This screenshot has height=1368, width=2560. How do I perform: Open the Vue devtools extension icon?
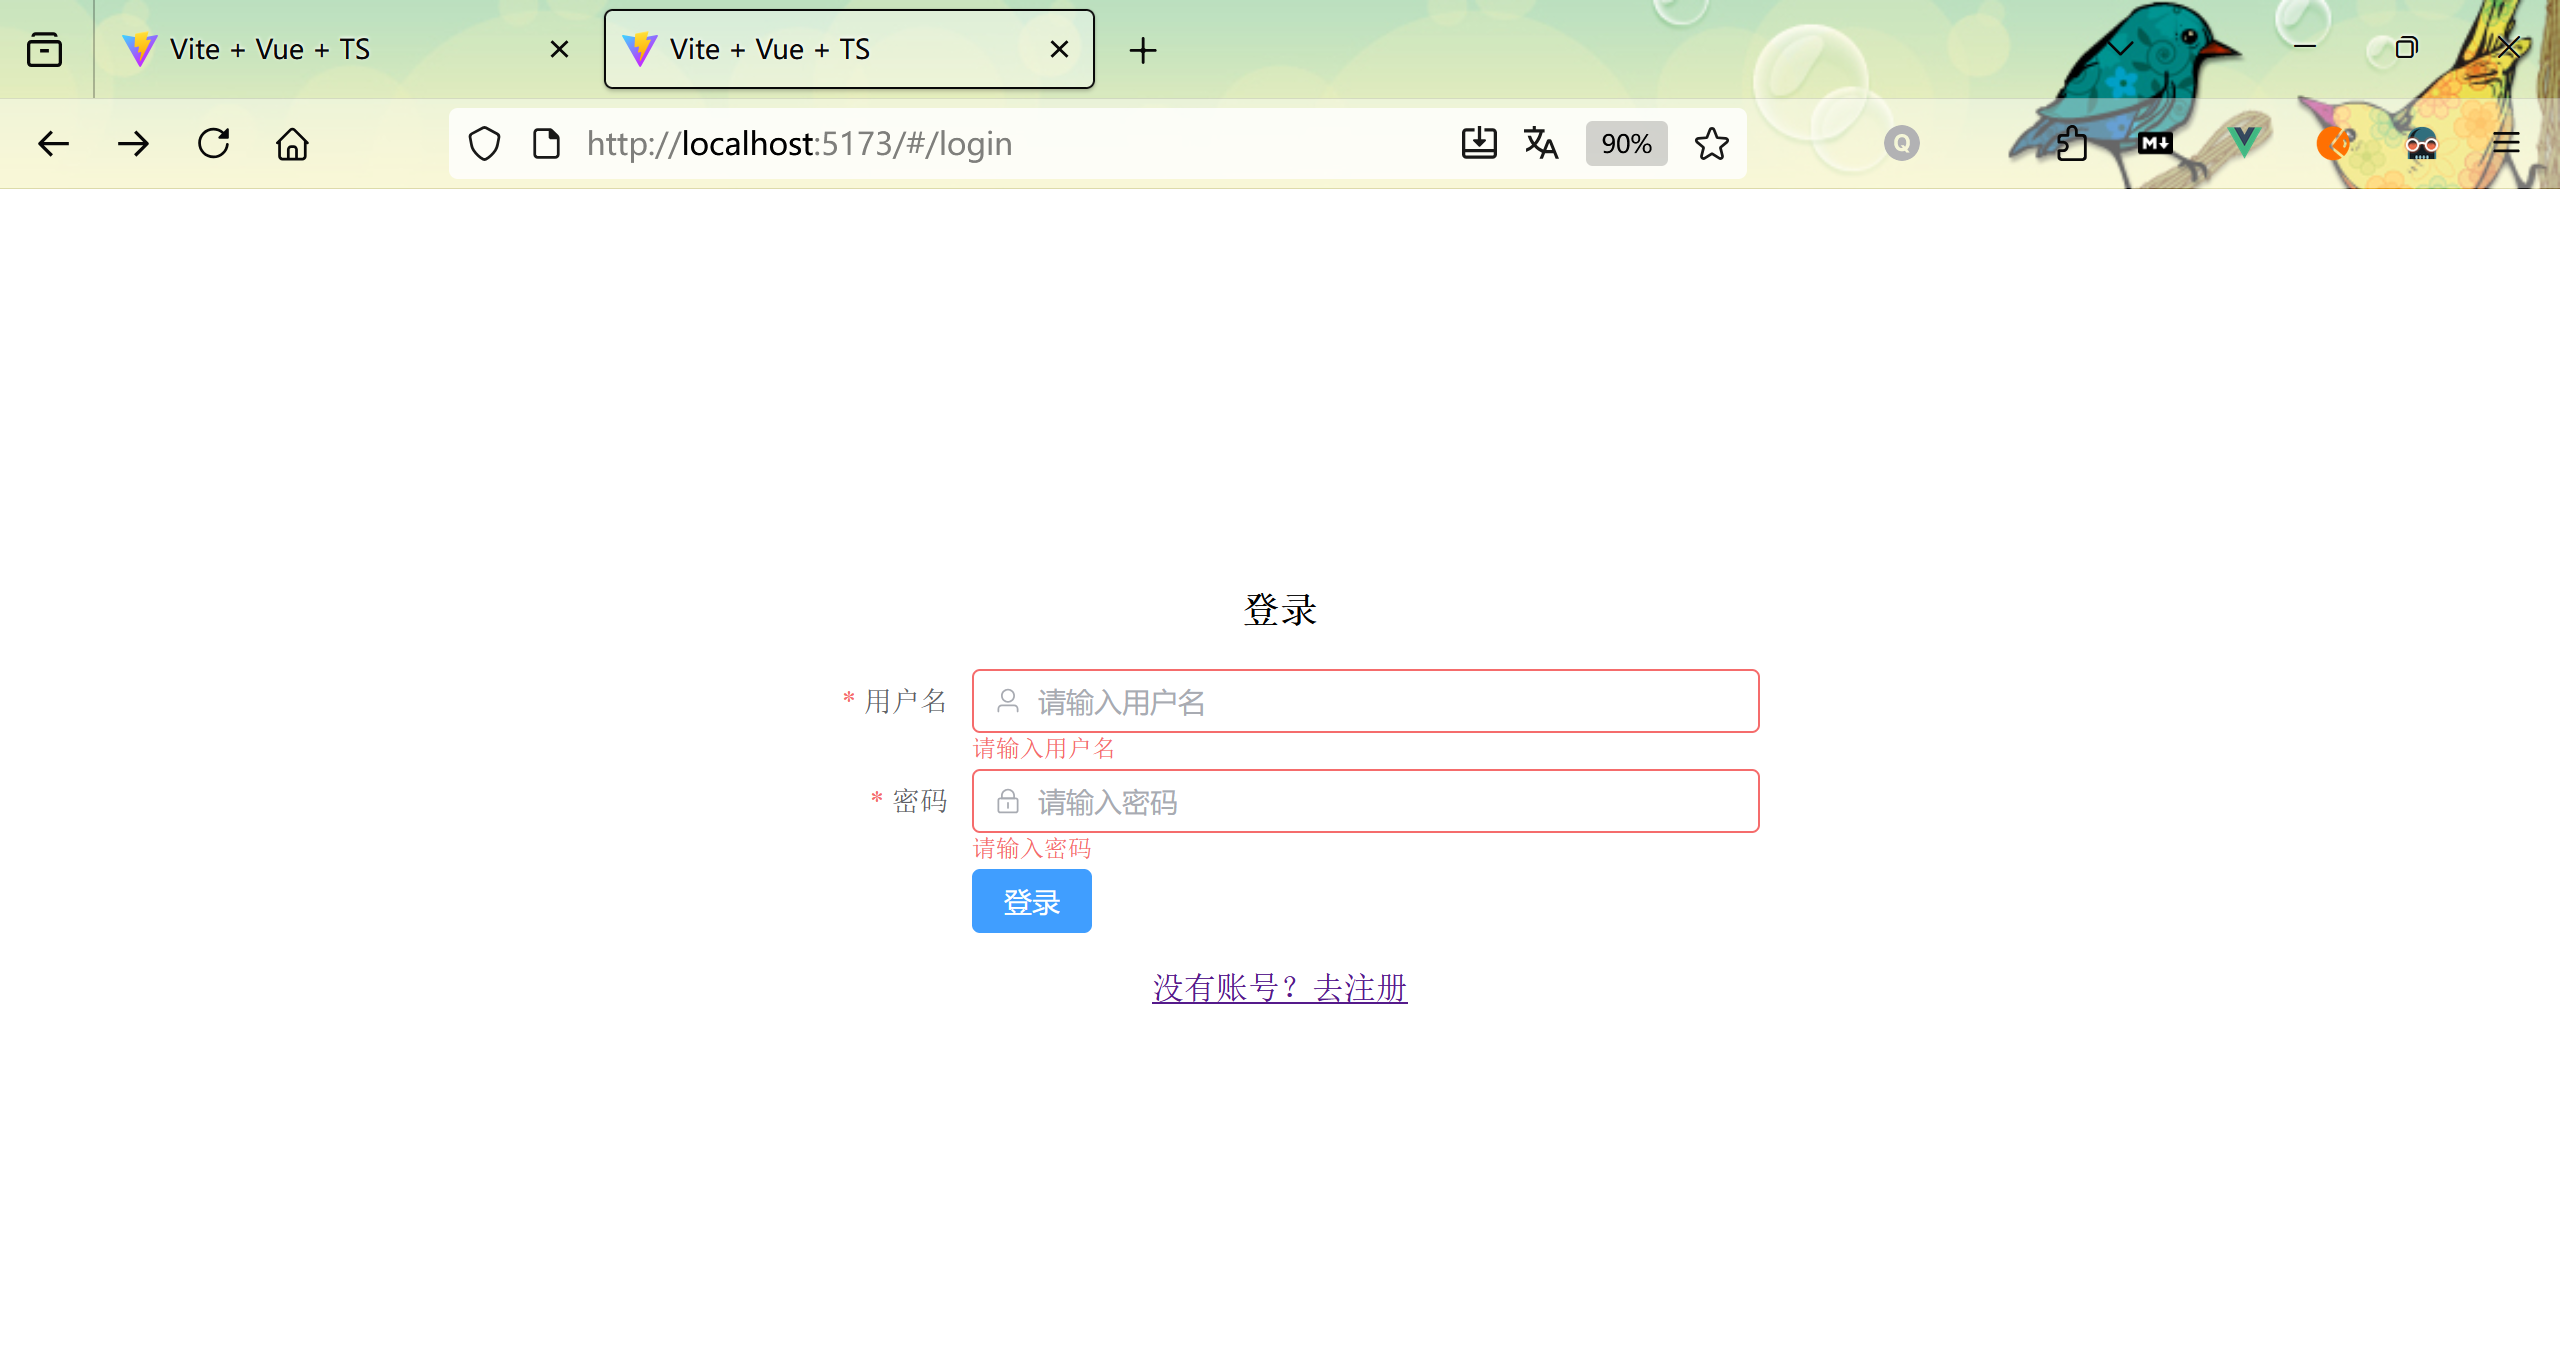coord(2243,142)
